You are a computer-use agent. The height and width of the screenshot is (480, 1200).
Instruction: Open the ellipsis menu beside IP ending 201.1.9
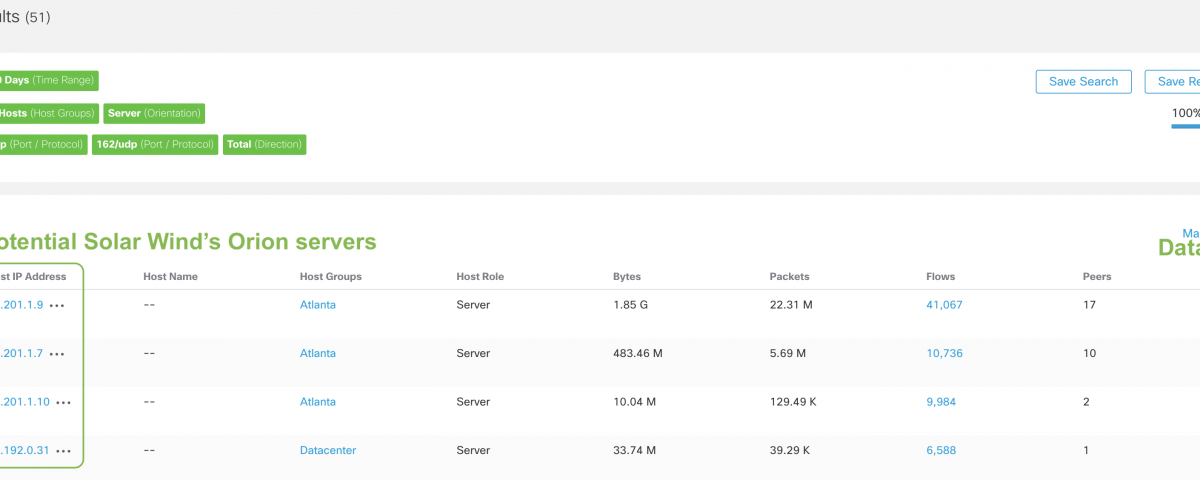tap(58, 305)
